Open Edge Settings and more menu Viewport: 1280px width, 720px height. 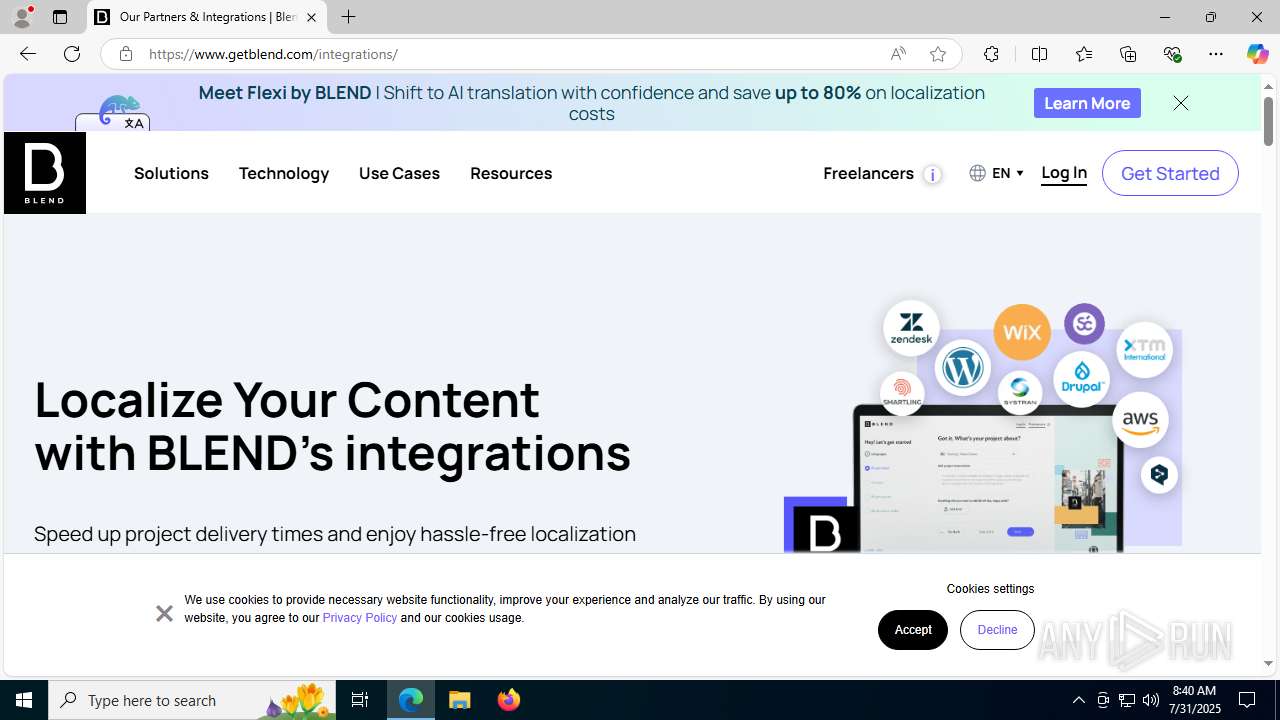pos(1216,54)
